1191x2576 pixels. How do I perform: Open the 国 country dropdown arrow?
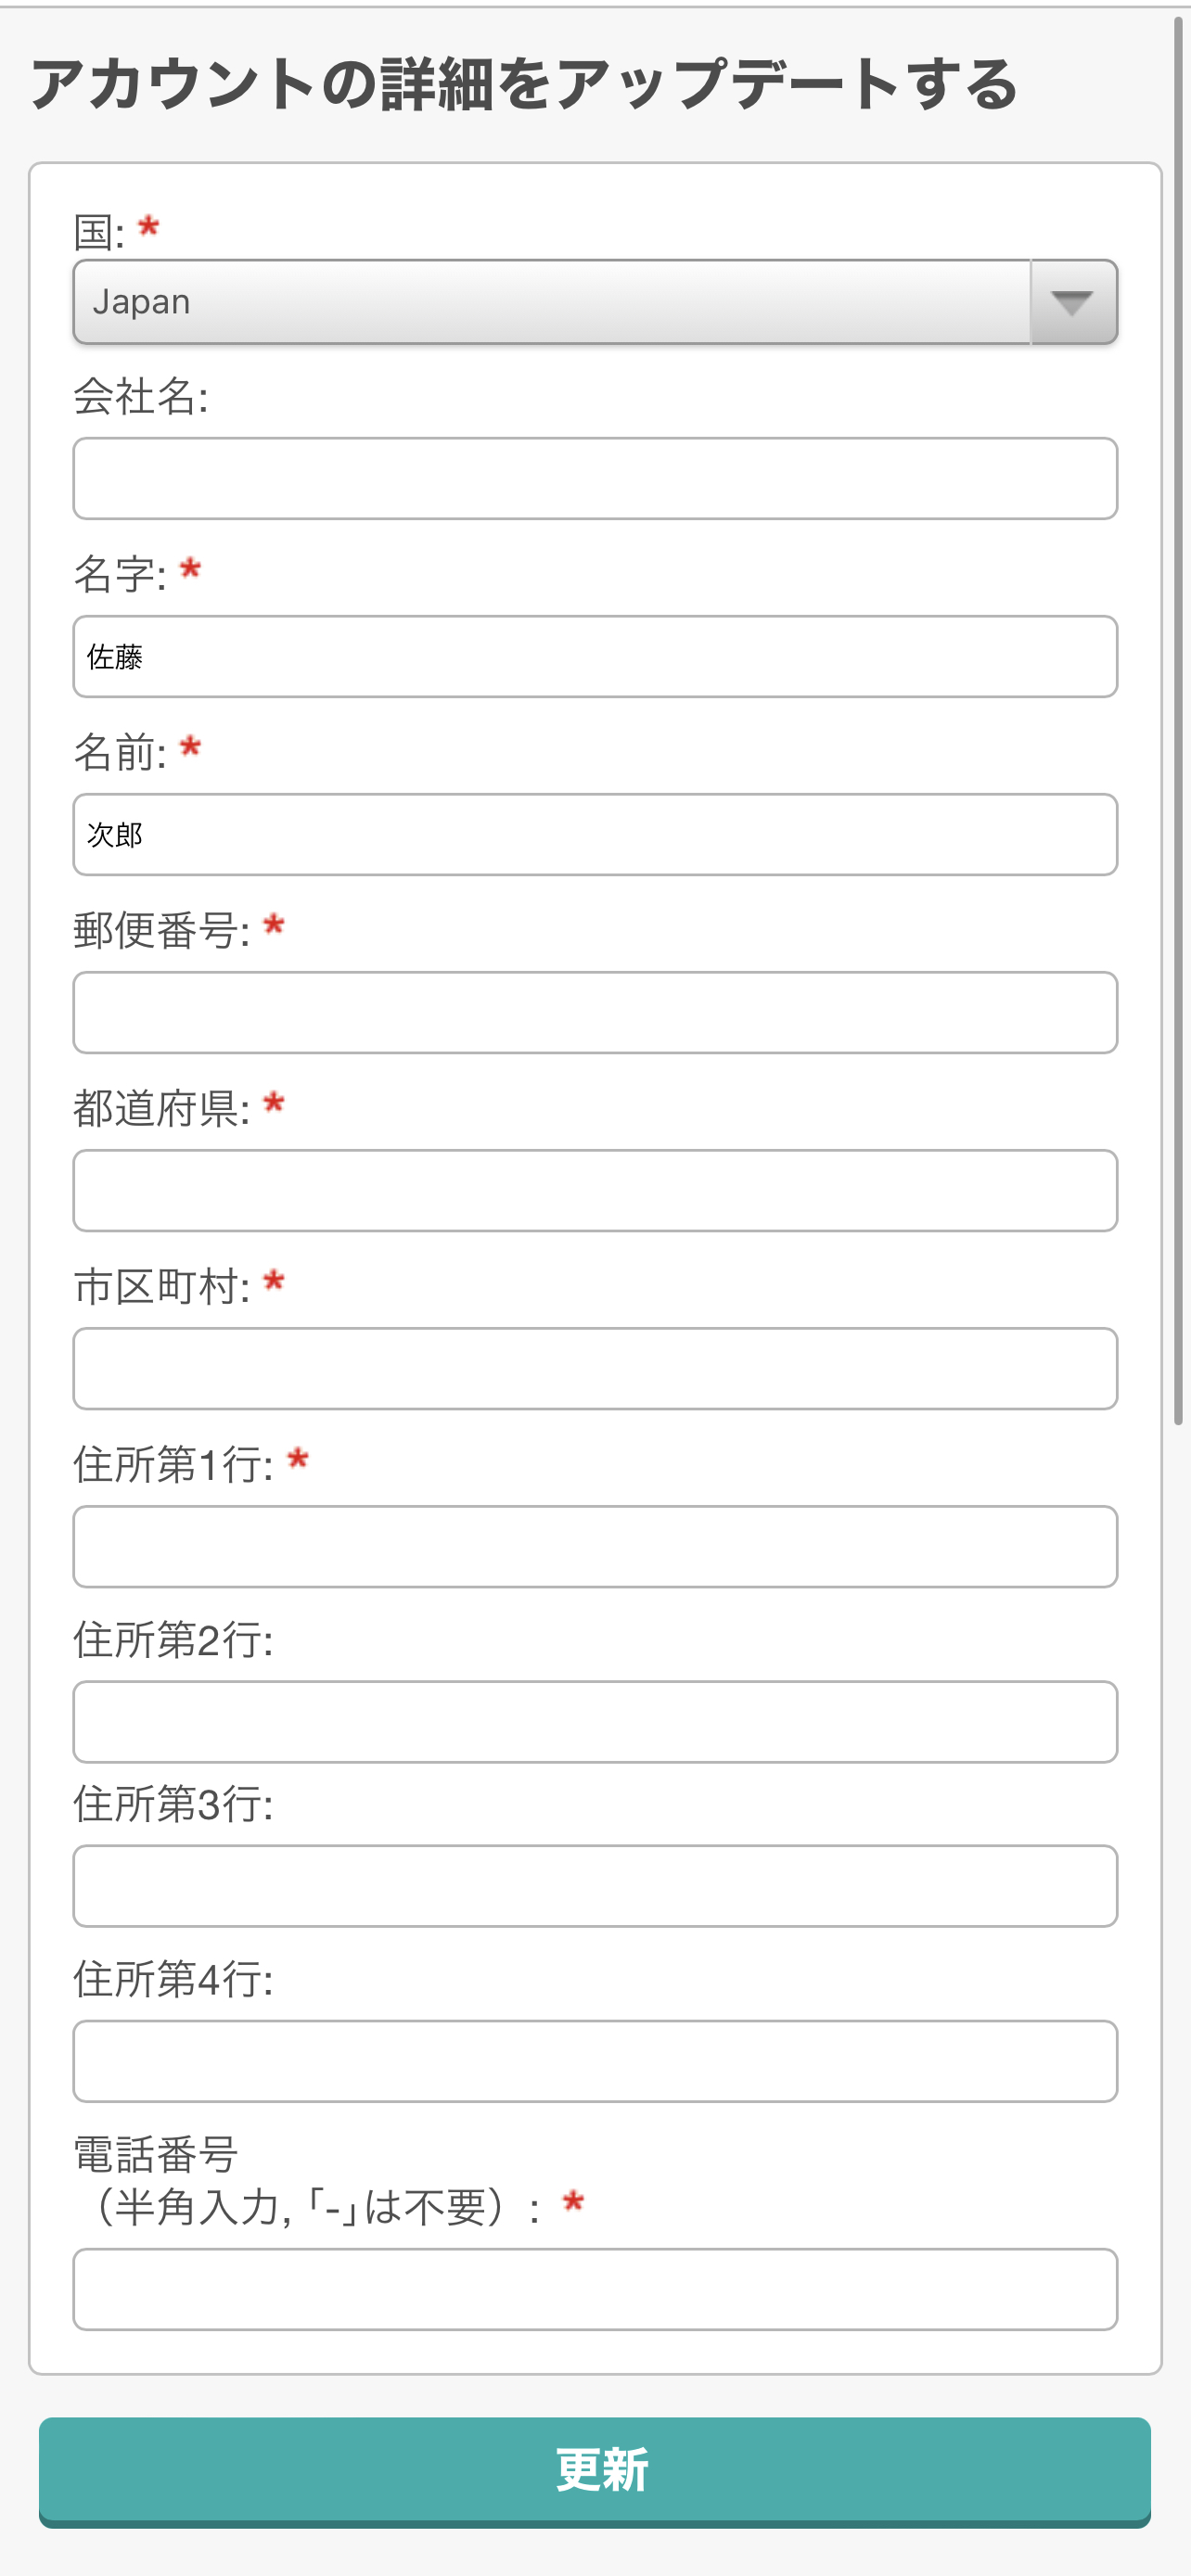[x=1073, y=302]
